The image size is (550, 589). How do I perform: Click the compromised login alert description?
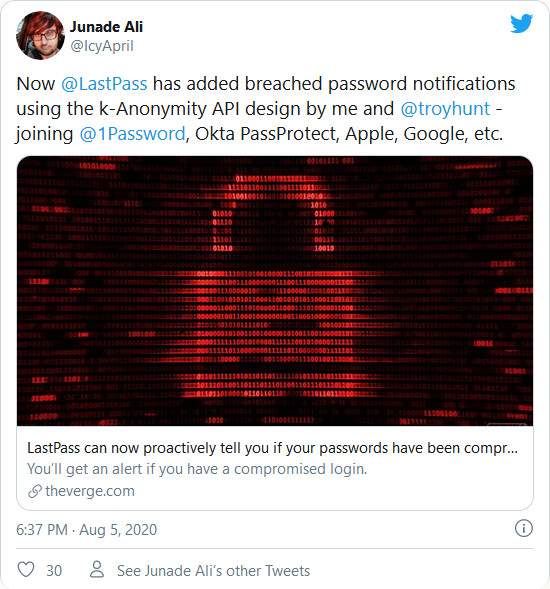click(x=197, y=469)
